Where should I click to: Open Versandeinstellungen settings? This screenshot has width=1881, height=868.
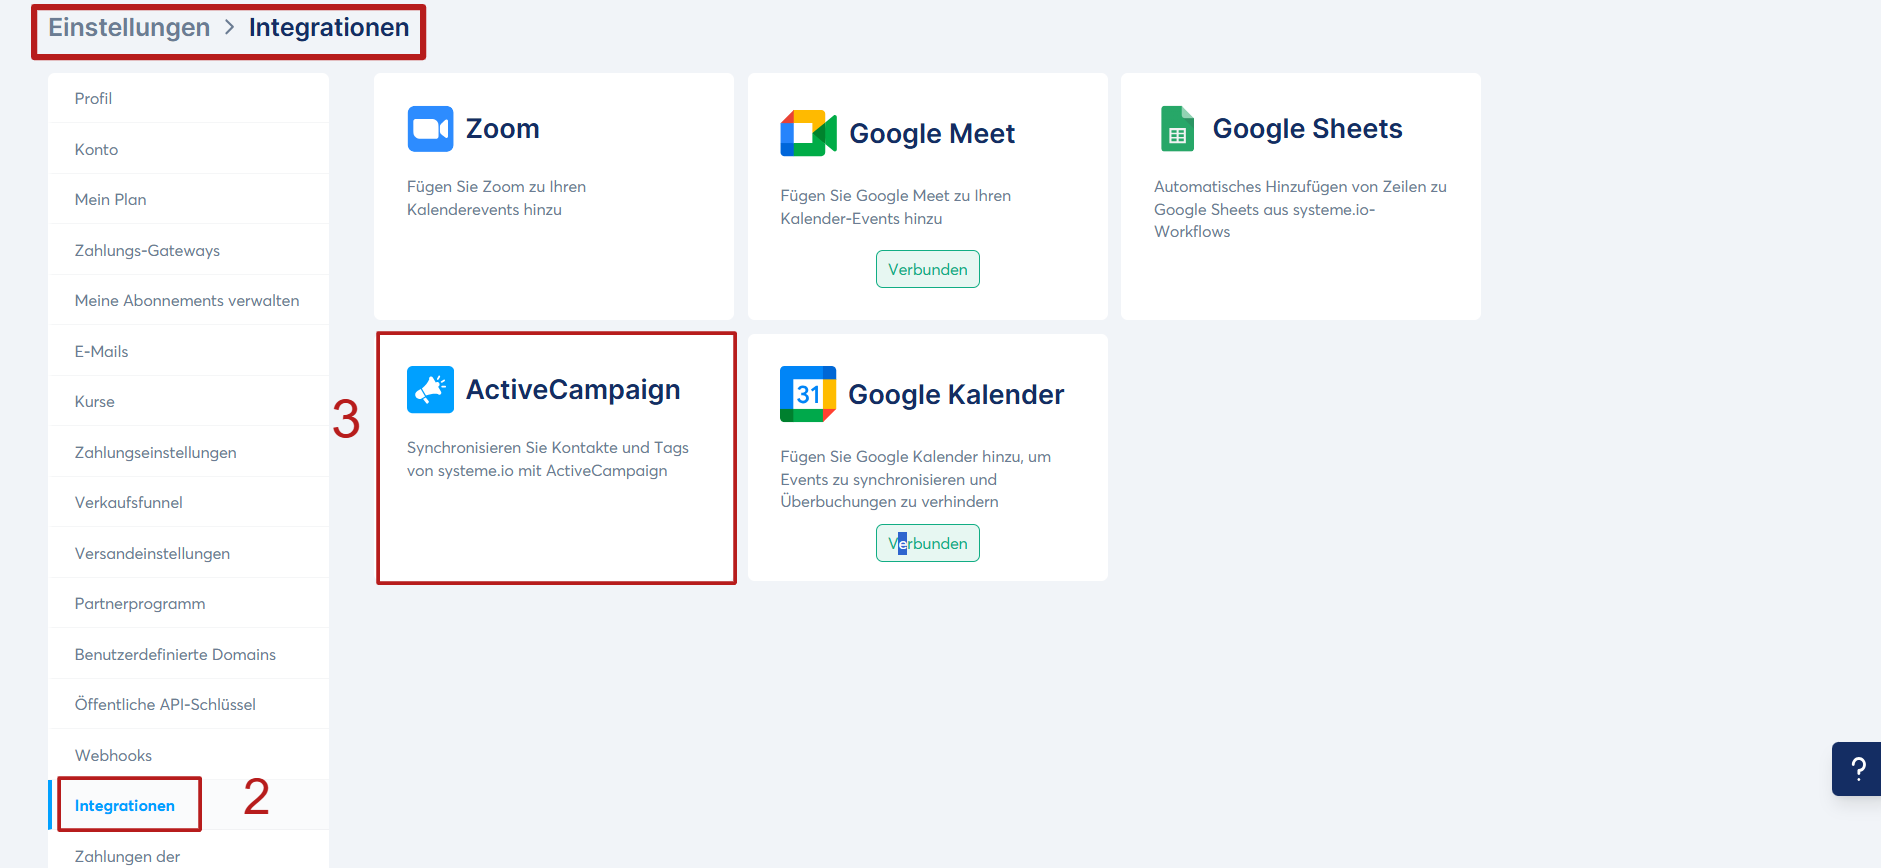[188, 553]
